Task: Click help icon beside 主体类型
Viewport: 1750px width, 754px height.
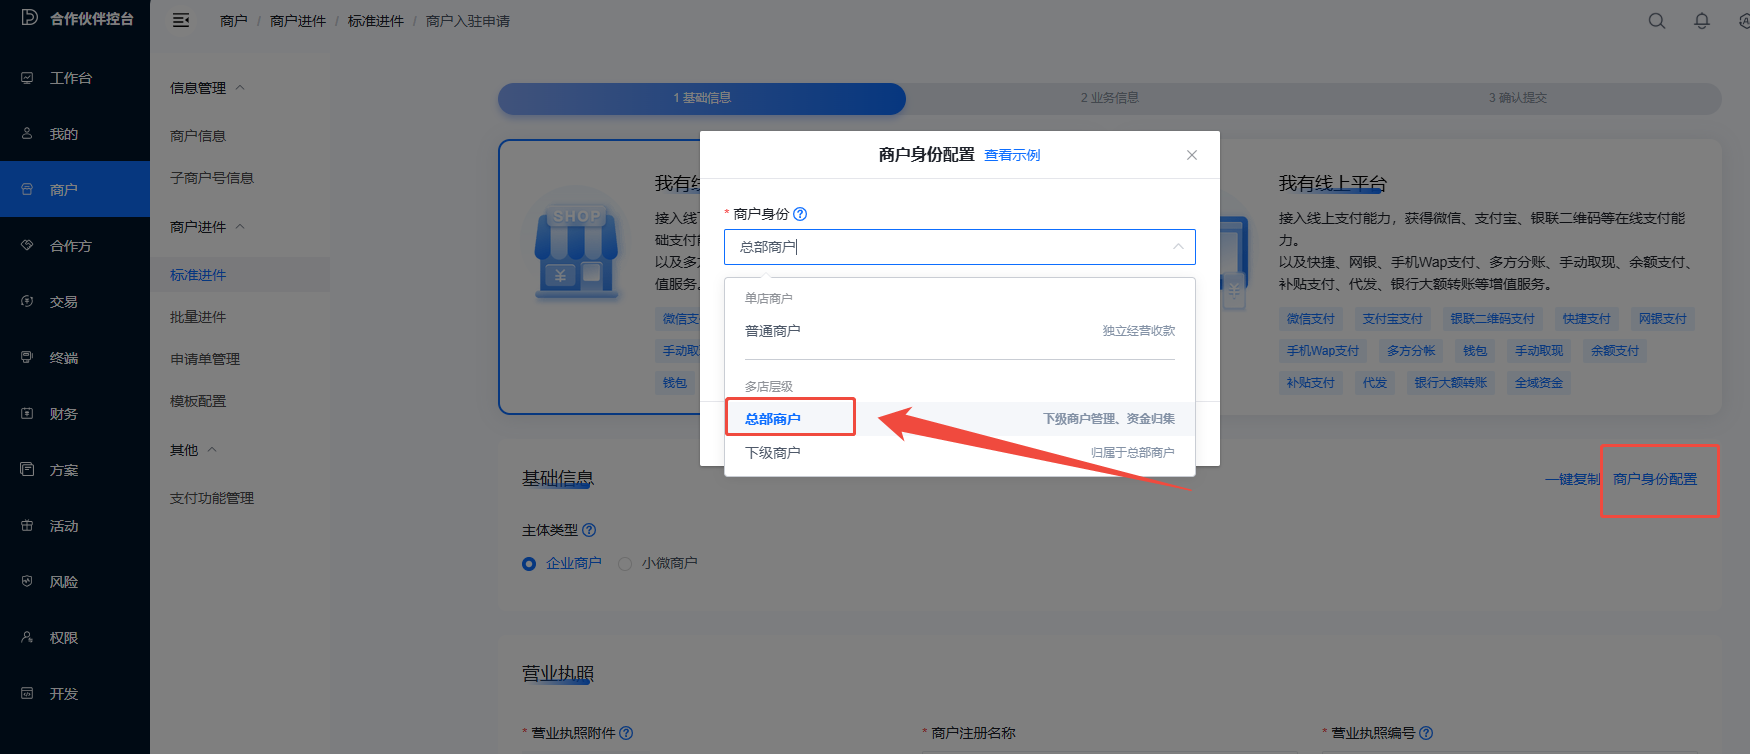Action: [x=589, y=530]
